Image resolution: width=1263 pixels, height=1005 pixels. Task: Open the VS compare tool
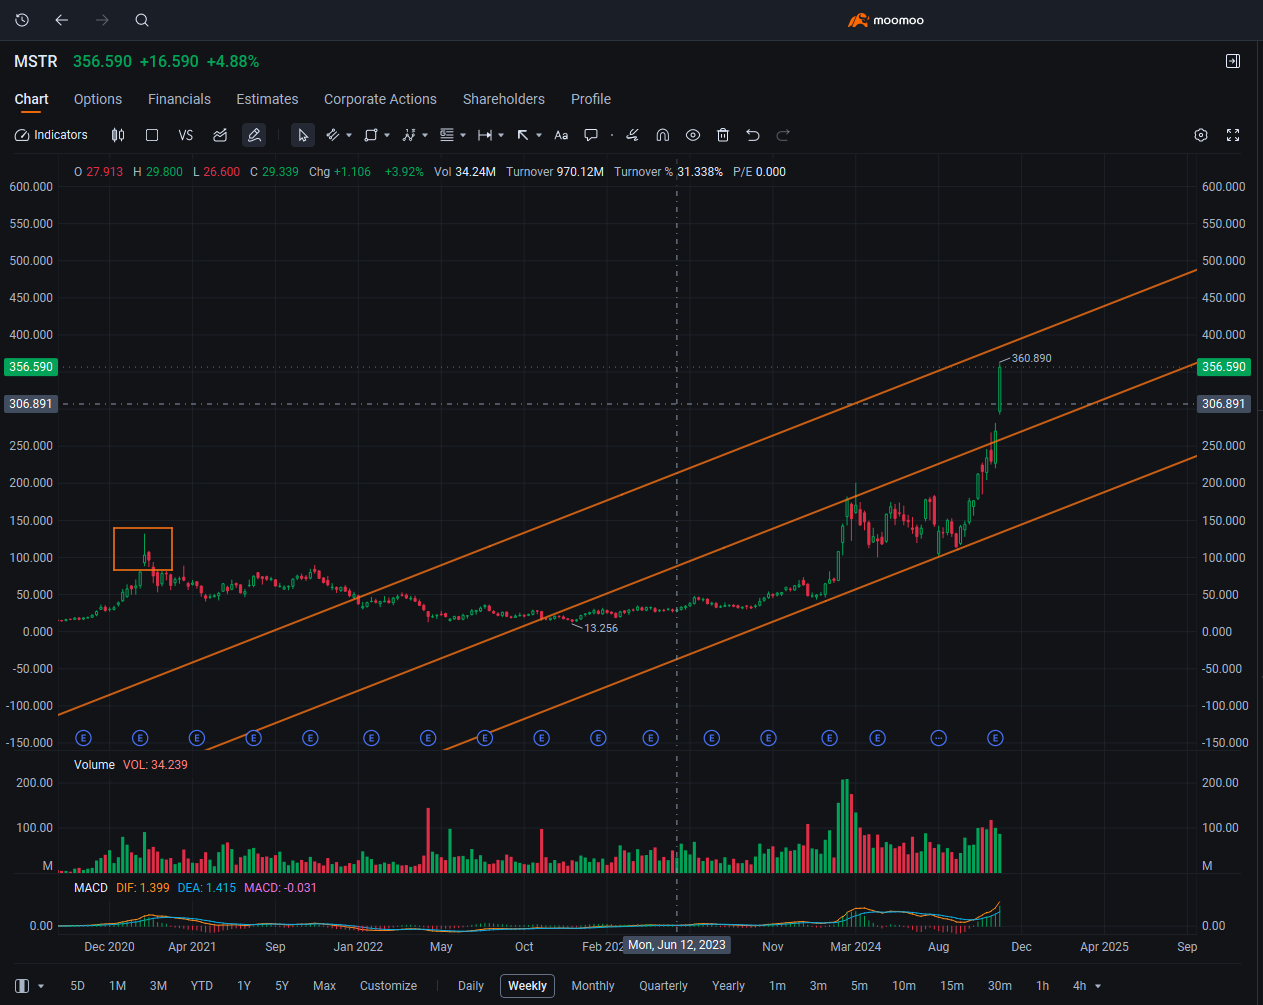186,135
